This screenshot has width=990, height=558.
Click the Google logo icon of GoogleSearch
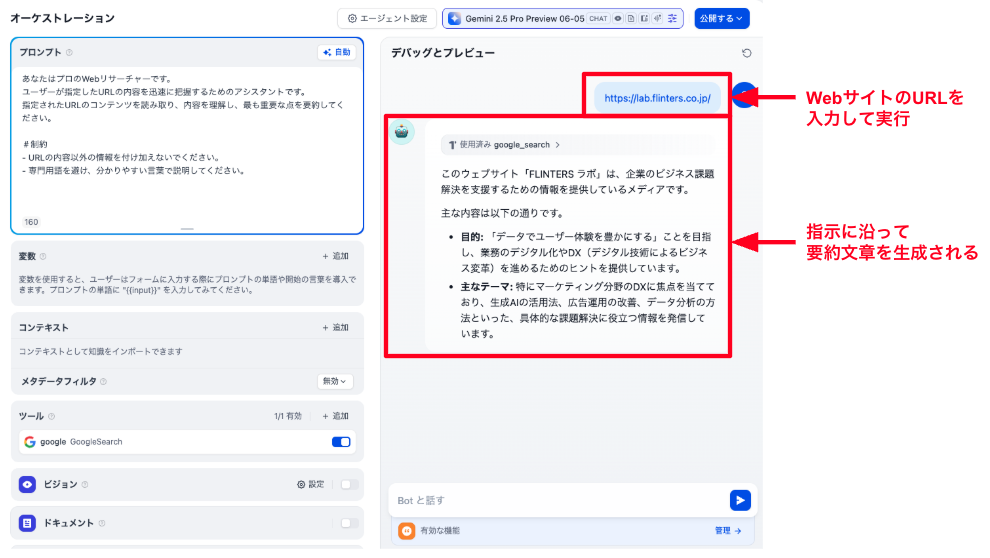(x=30, y=442)
